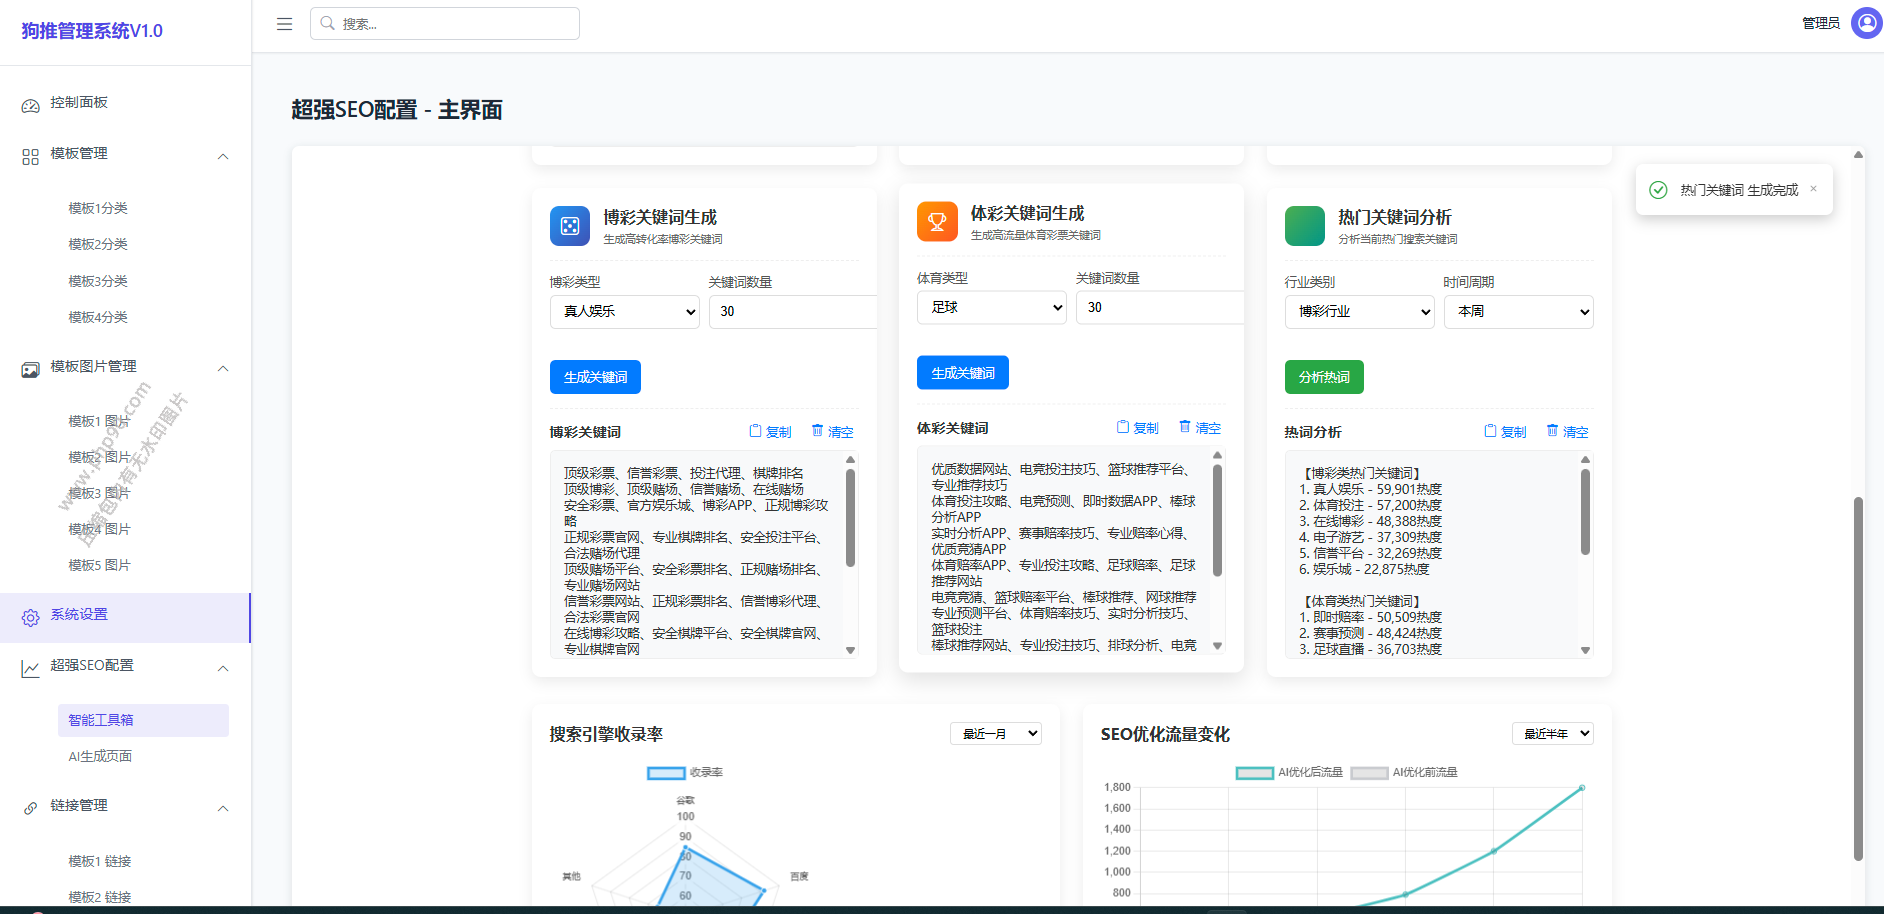Click the green 热门关键词分析 card icon
Viewport: 1884px width, 914px height.
pos(1304,226)
